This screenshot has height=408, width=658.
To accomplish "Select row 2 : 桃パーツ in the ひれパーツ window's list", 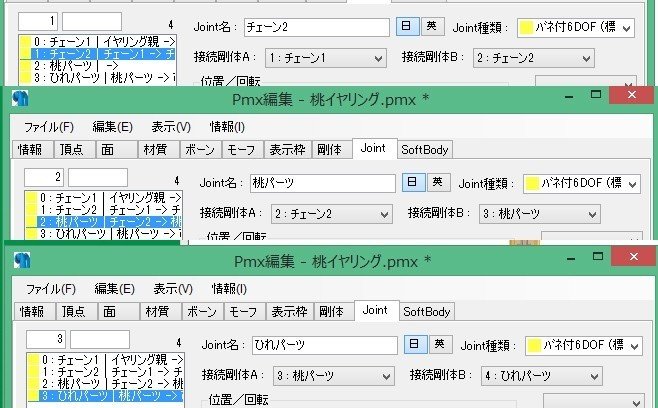I will pos(105,384).
